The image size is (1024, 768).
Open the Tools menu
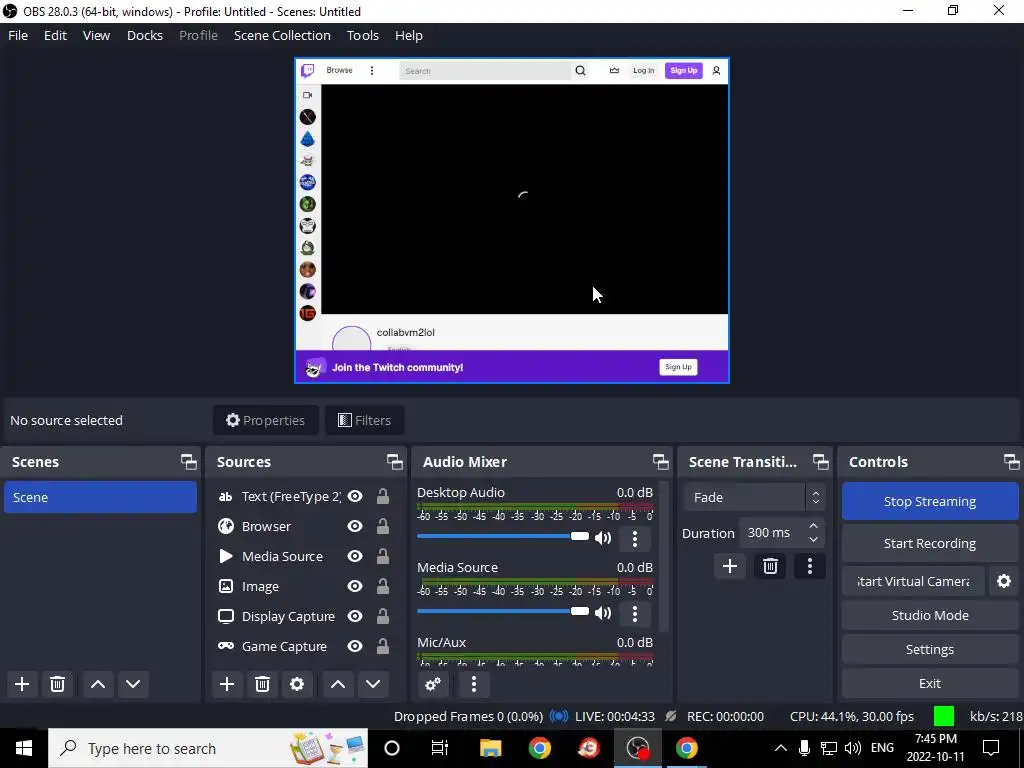[x=362, y=36]
